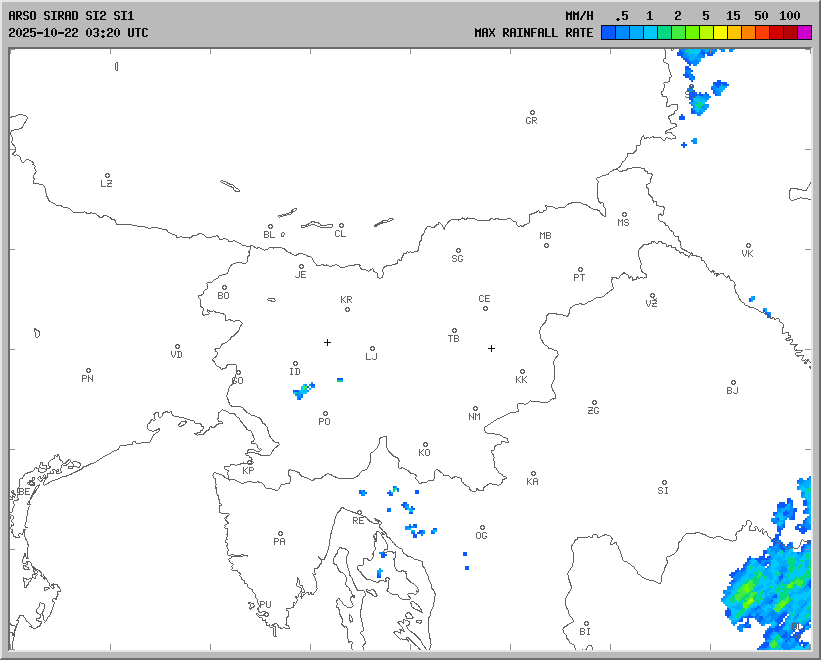Click the radar cross marker near LJ
821x660 pixels.
327,342
